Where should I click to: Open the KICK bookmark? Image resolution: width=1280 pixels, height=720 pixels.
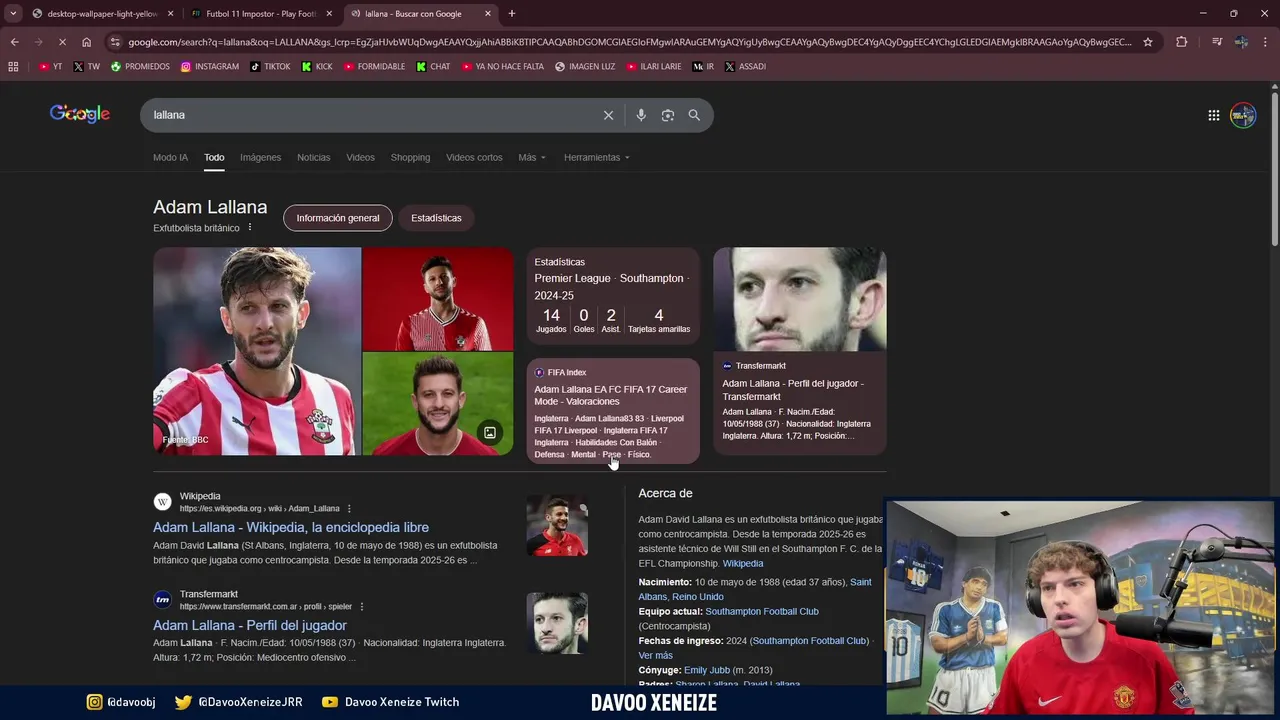(x=317, y=67)
